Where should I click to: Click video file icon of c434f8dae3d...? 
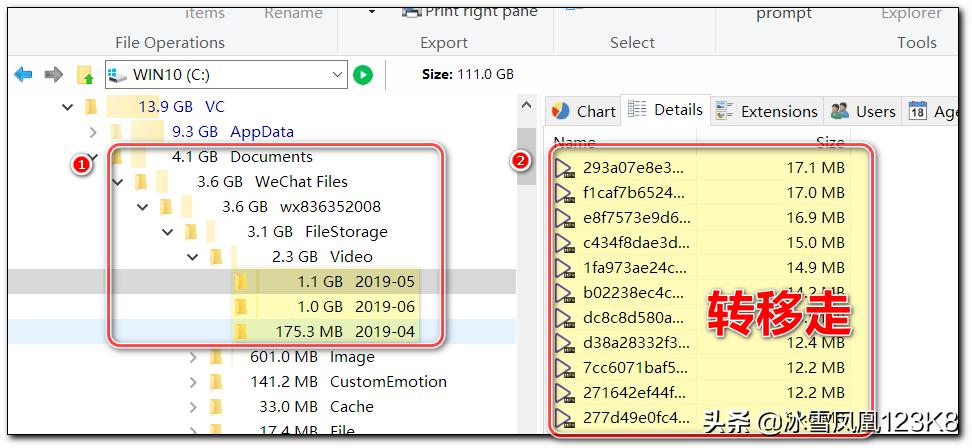(x=564, y=244)
